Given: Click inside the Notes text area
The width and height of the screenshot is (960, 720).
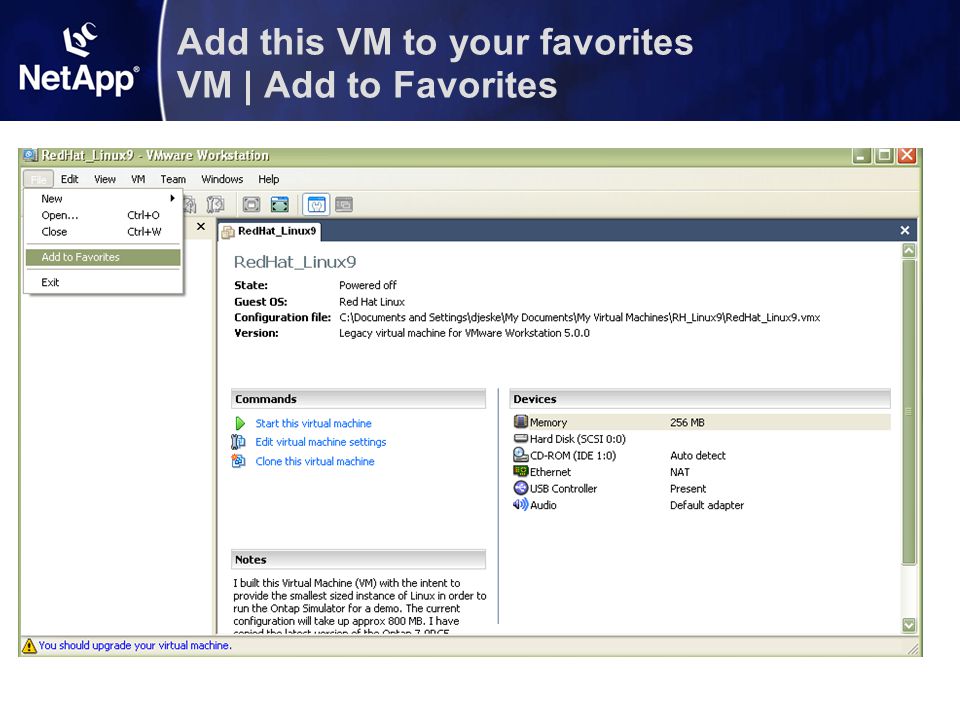Looking at the screenshot, I should 359,604.
